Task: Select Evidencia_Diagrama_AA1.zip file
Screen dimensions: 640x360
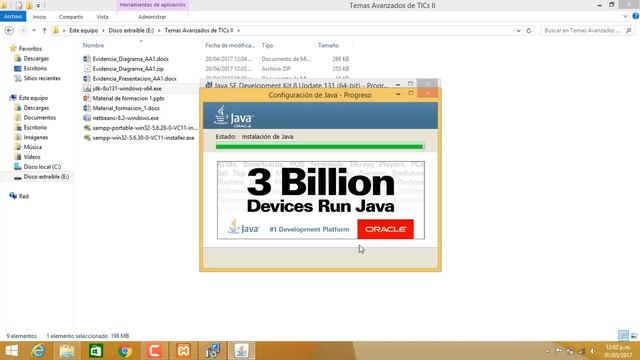Action: [x=128, y=69]
